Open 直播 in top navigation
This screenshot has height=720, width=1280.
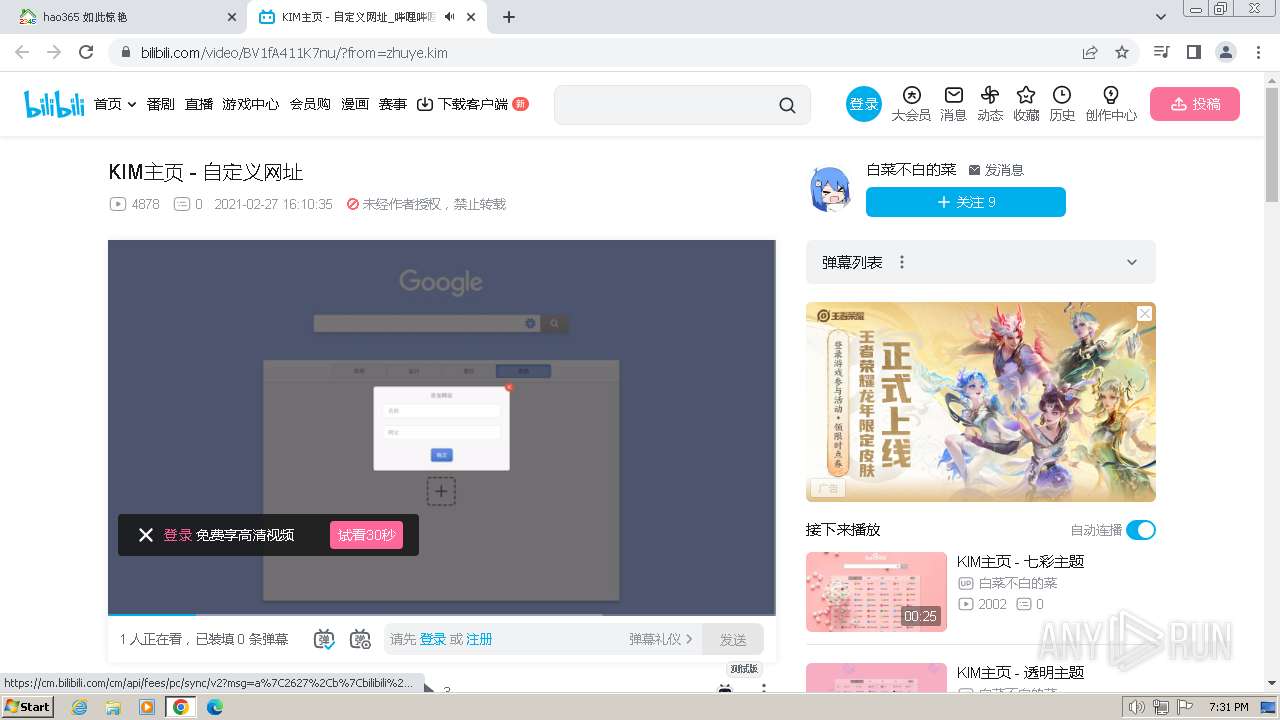click(199, 104)
